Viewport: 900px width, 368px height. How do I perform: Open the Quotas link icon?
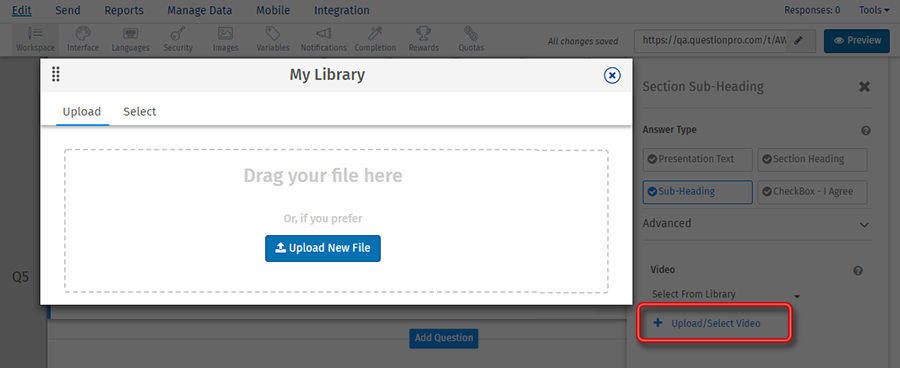pos(471,39)
